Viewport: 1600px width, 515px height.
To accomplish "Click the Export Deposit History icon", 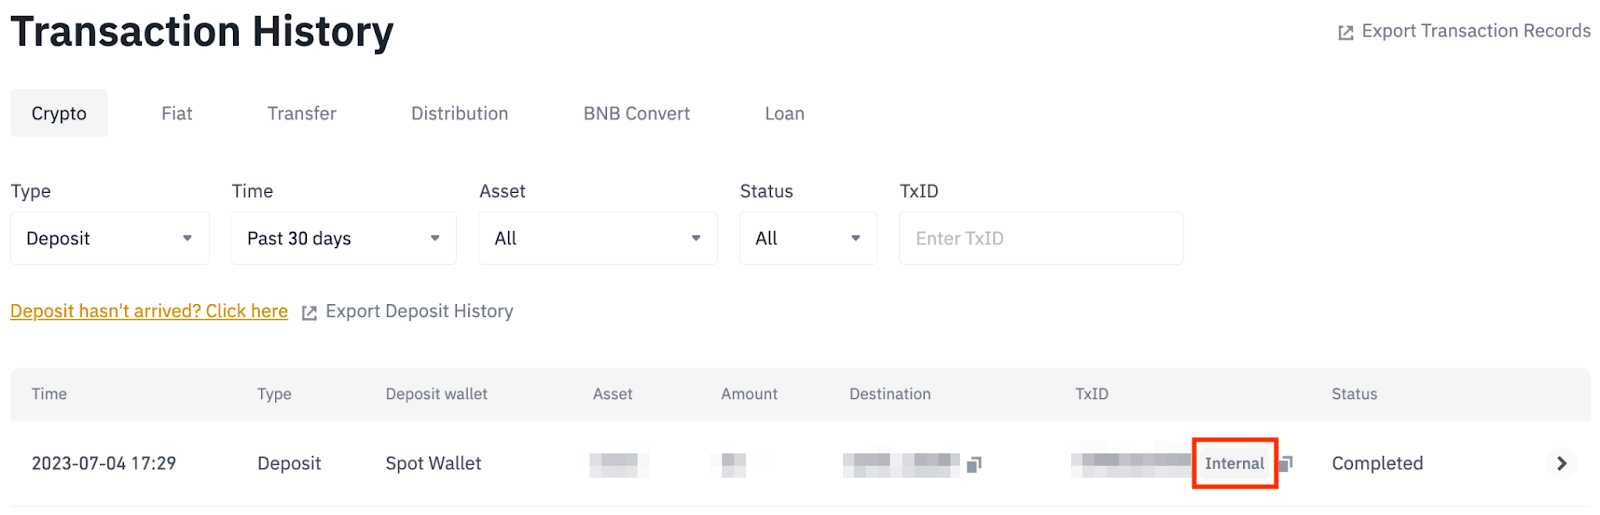I will click(309, 313).
